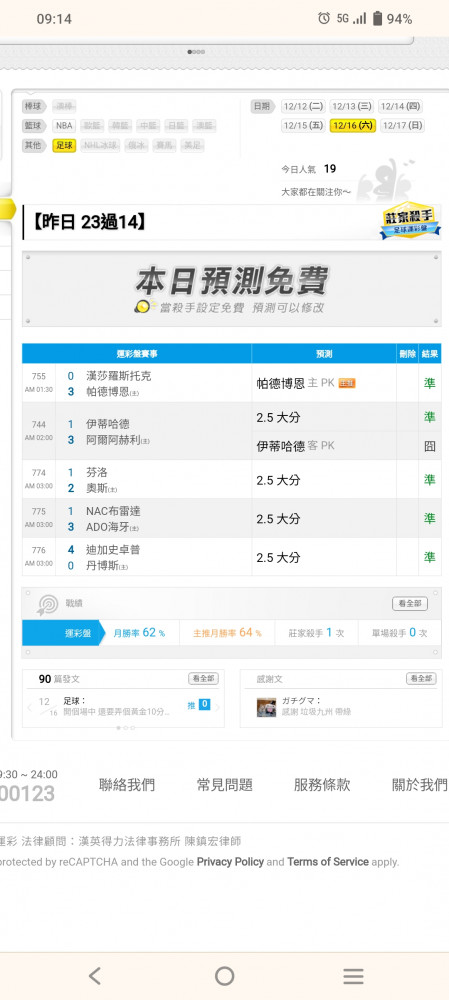The width and height of the screenshot is (449, 1000).
Task: Click the 準 result for match 755
Action: pyautogui.click(x=430, y=383)
